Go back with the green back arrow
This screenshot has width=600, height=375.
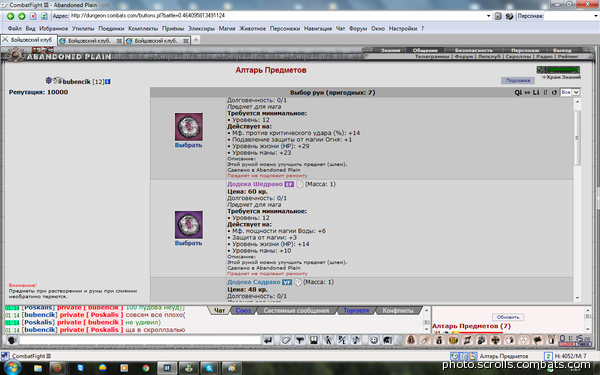pyautogui.click(x=10, y=16)
